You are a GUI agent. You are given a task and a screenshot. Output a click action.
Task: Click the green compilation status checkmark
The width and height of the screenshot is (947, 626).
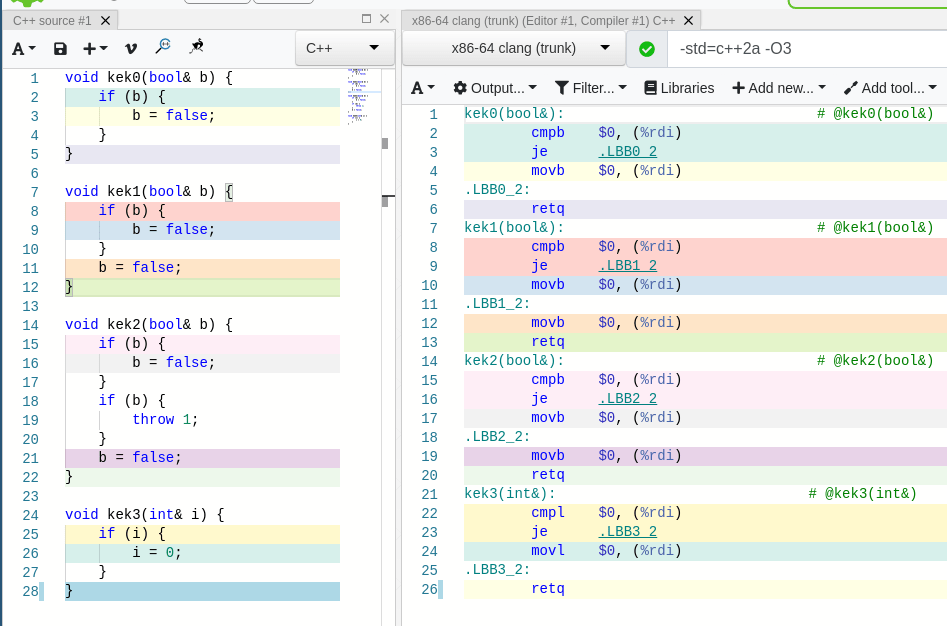pyautogui.click(x=647, y=48)
